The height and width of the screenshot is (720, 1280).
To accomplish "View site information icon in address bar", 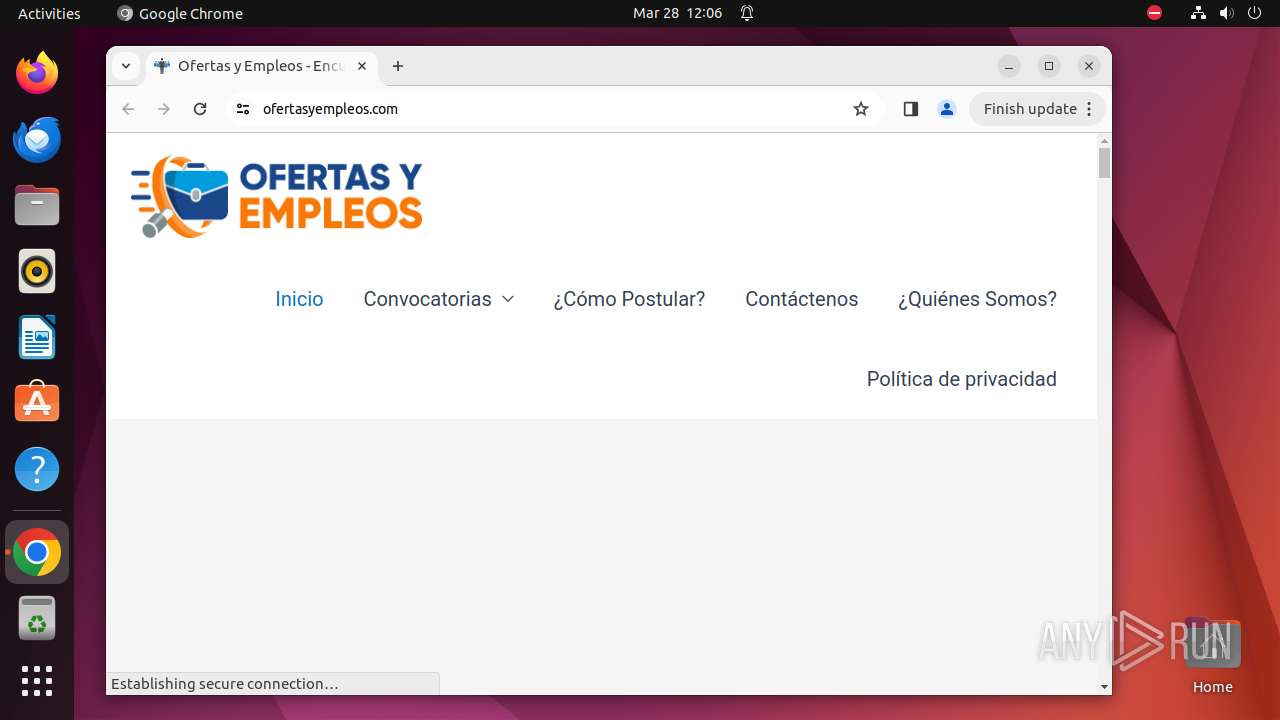I will tap(243, 109).
